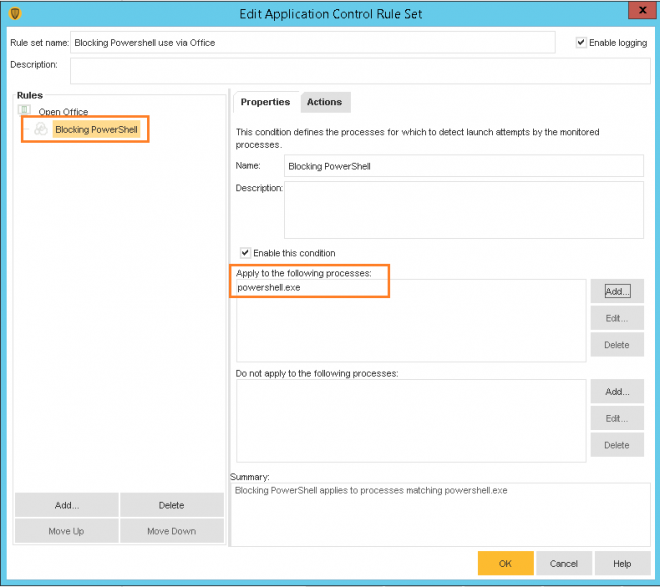660x587 pixels.
Task: Close the Edit Application Control Rule Set dialog
Action: coord(637,12)
